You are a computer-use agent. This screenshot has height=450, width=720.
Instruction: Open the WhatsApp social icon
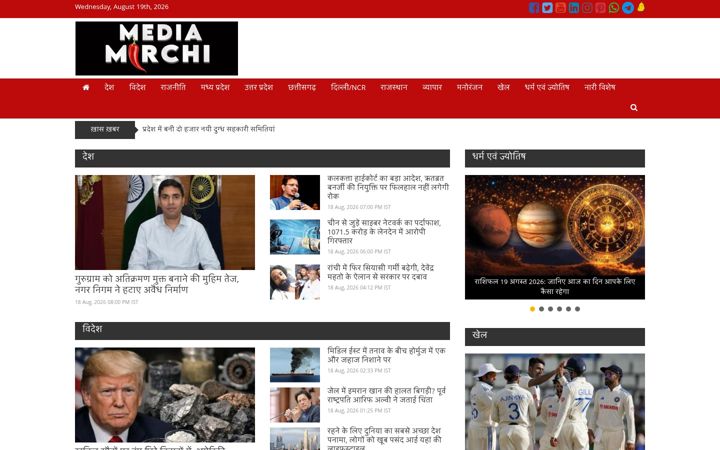[614, 8]
